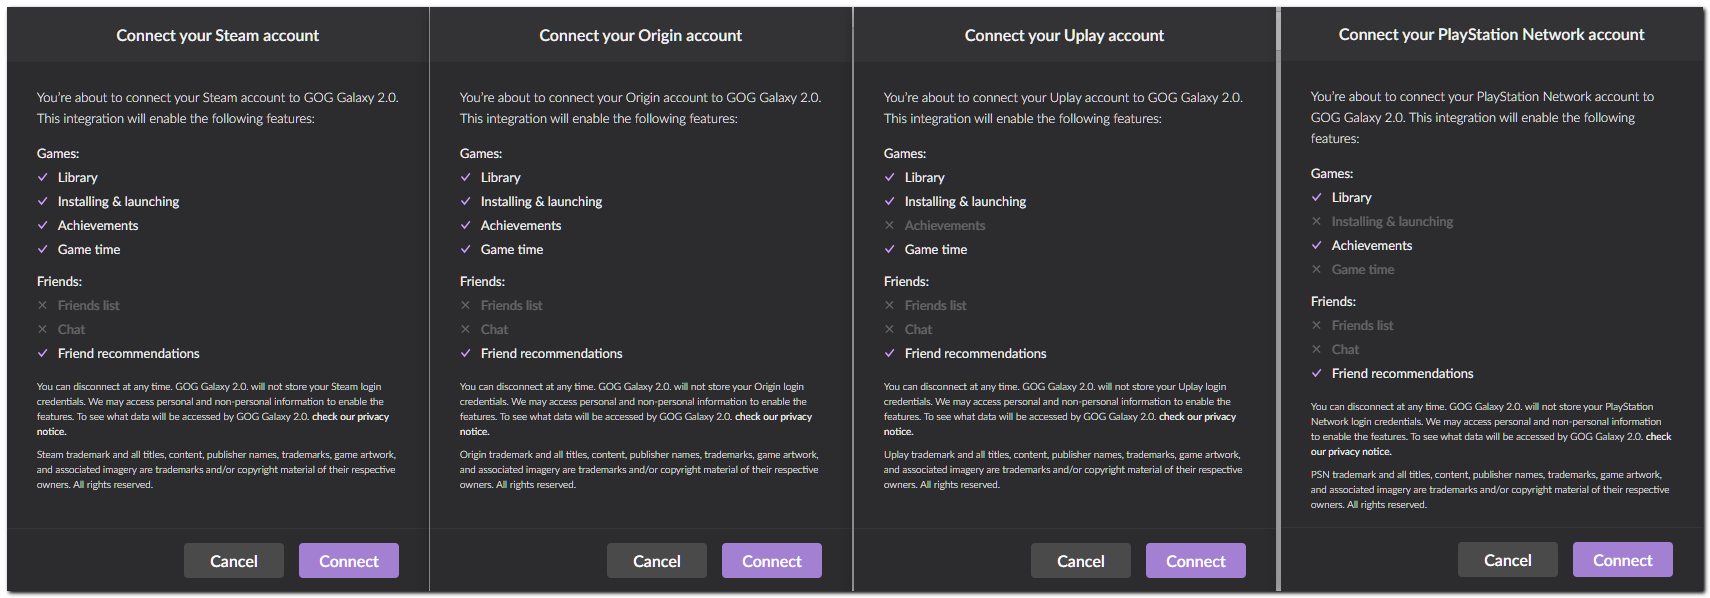Screen dimensions: 1710x598
Task: Click Cancel in the Origin account dialog
Action: 656,561
